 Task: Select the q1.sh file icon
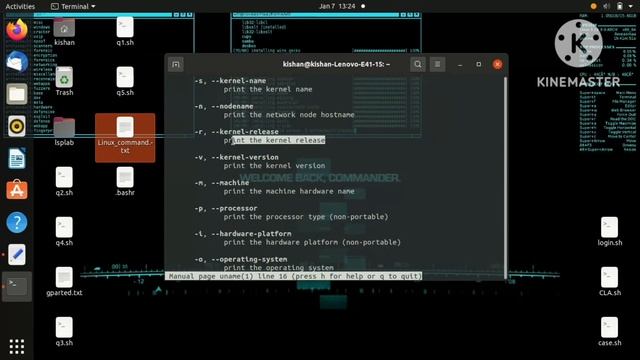pos(125,32)
